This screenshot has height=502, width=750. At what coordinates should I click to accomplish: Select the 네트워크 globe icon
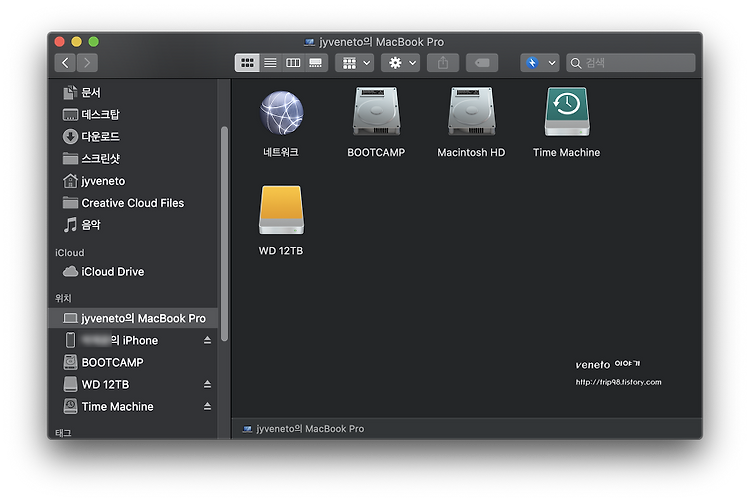click(281, 113)
